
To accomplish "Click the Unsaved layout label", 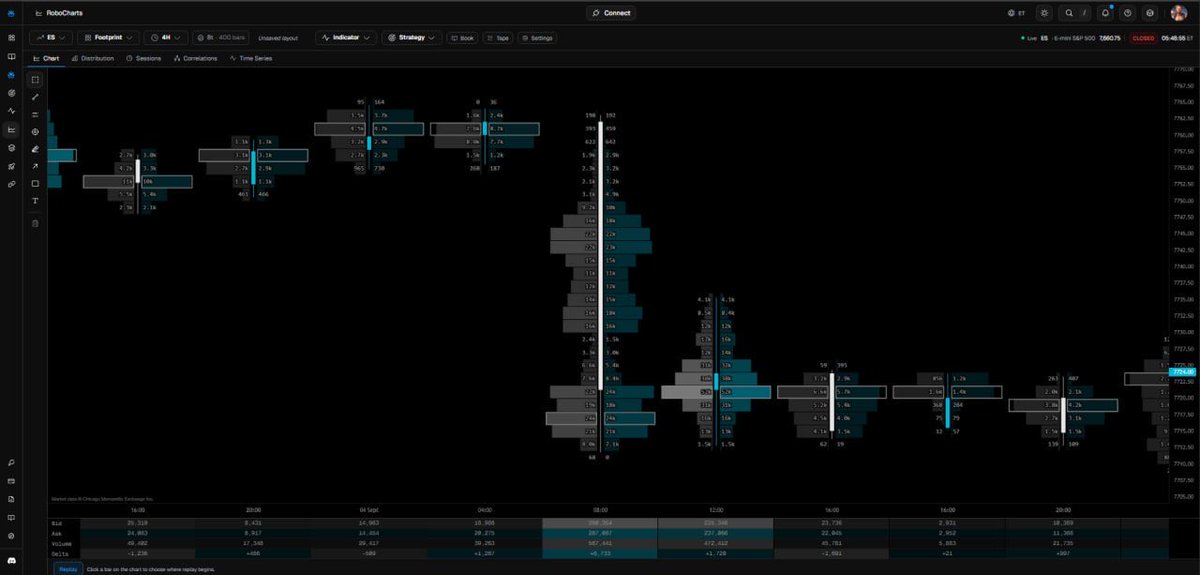I will click(x=276, y=38).
